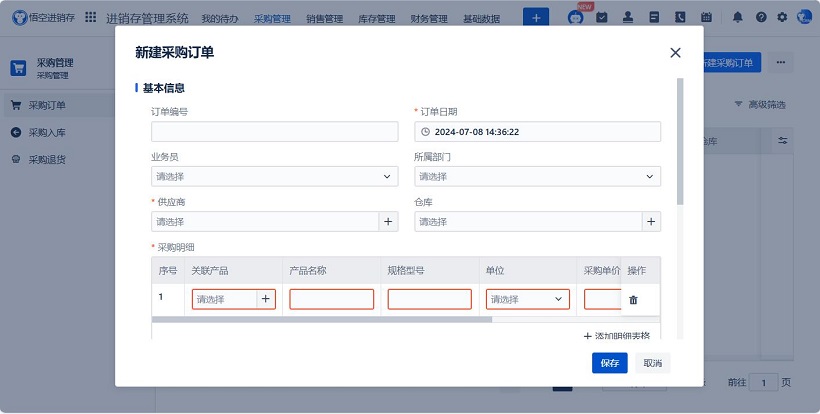Click the user avatar in top right
This screenshot has width=820, height=414.
click(x=804, y=17)
